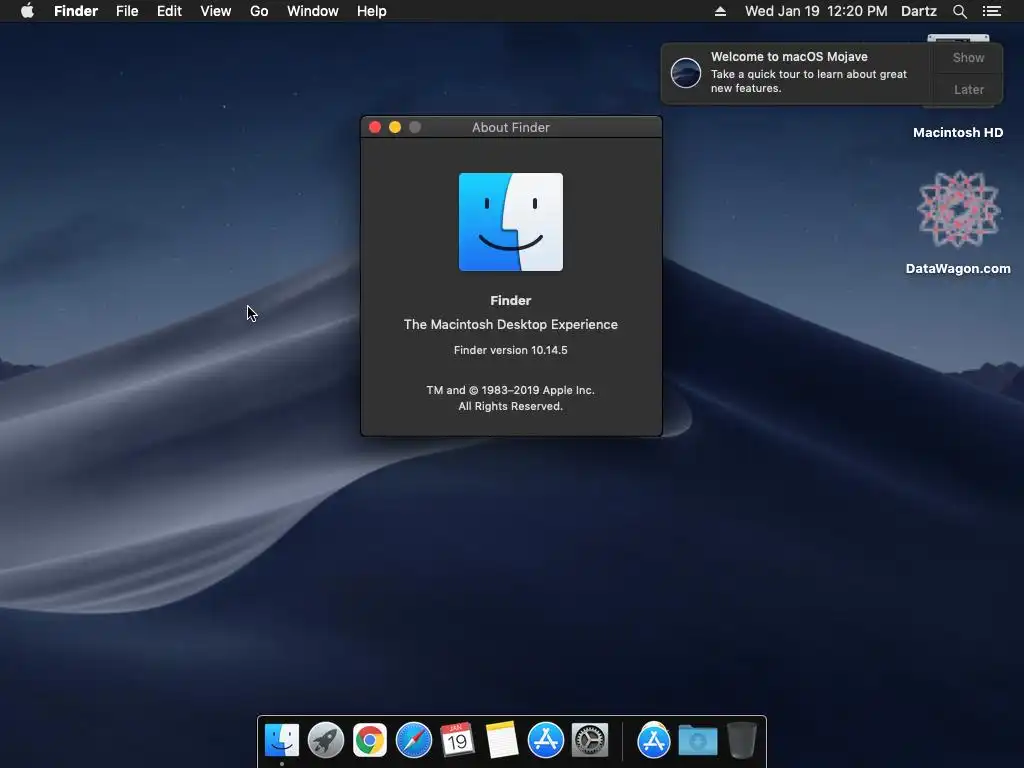Open Notification Center list icon

[x=991, y=11]
